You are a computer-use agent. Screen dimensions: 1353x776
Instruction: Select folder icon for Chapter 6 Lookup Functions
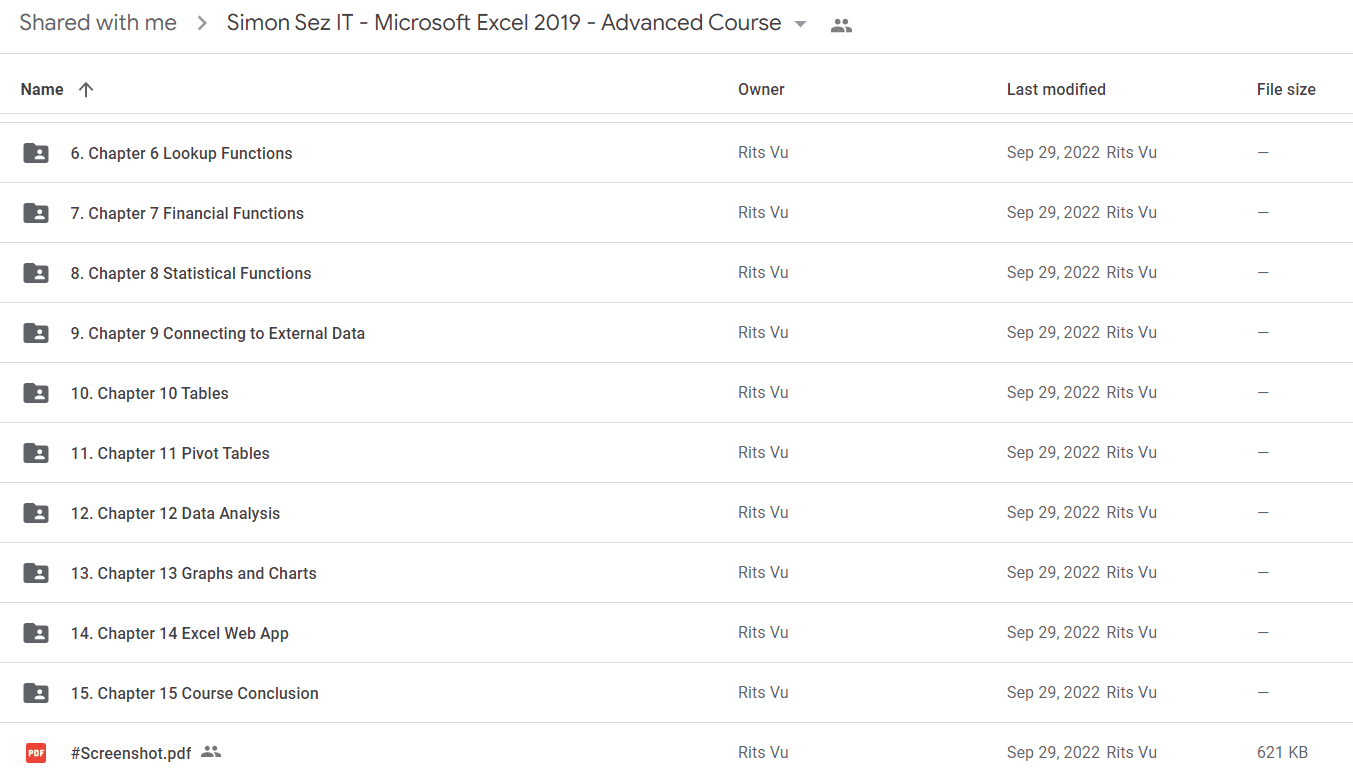click(x=36, y=153)
